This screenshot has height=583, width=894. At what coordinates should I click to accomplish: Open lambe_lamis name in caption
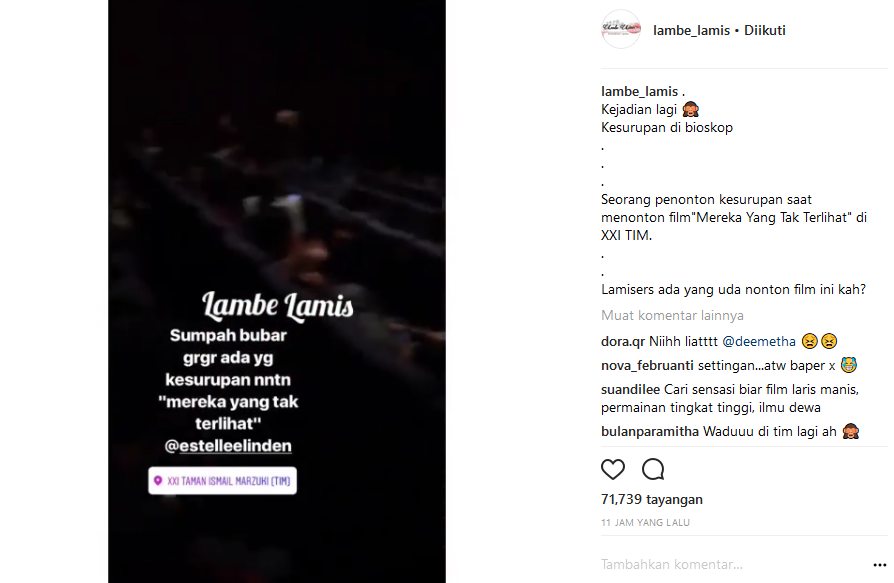coord(639,91)
